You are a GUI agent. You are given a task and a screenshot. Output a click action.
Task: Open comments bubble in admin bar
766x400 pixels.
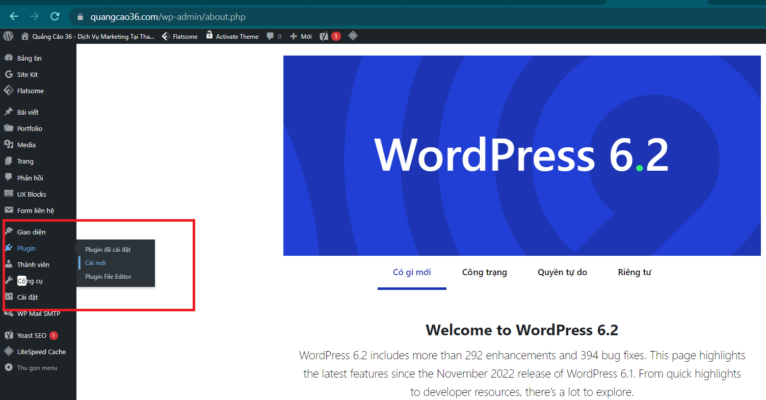point(274,36)
